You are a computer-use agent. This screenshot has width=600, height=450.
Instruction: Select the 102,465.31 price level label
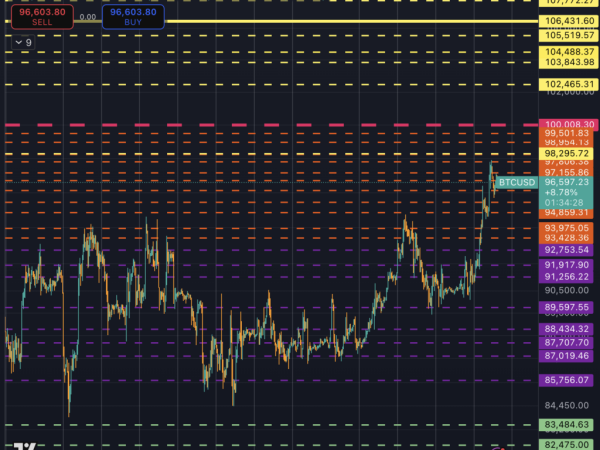coord(569,84)
